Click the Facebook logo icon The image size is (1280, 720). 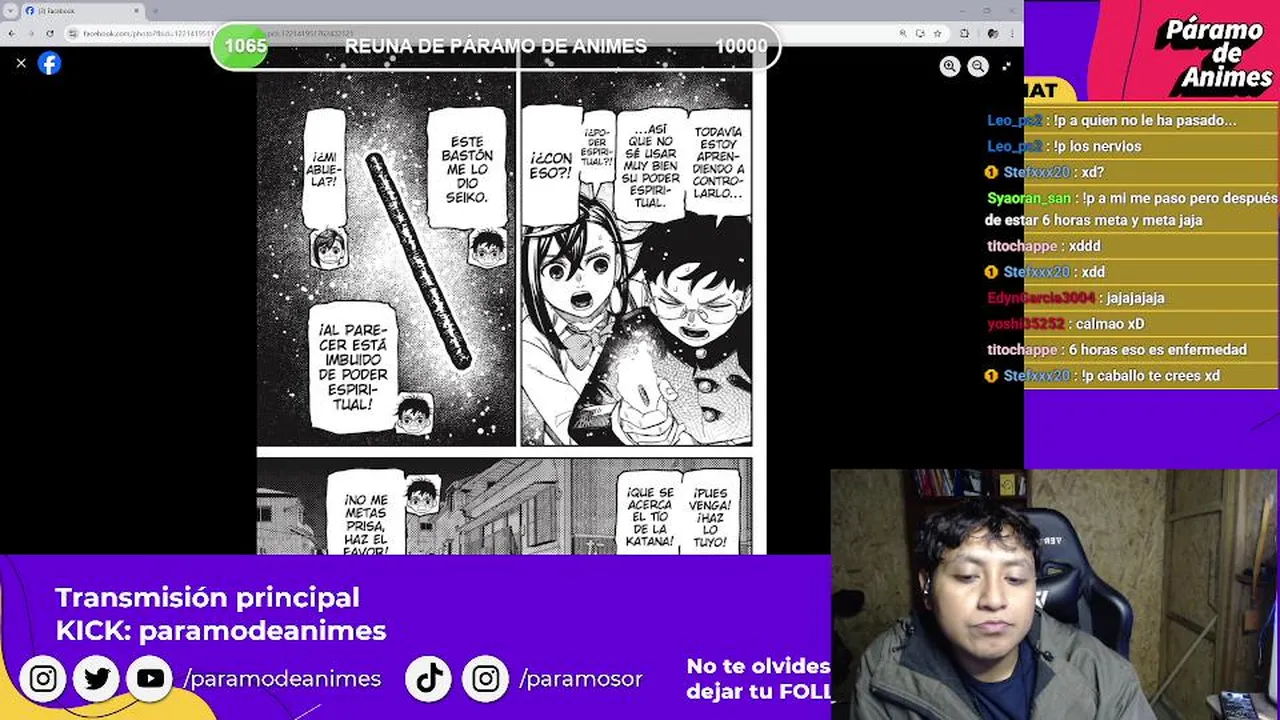pyautogui.click(x=49, y=63)
